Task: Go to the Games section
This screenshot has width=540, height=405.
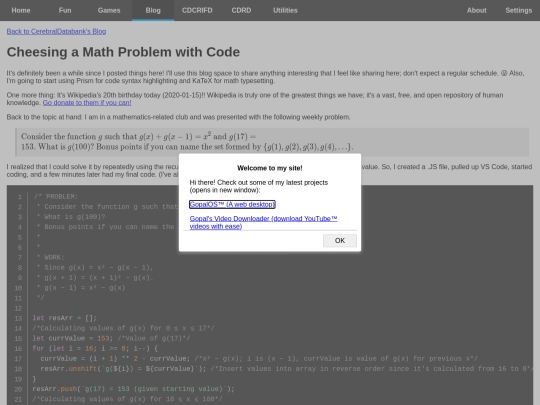Action: click(x=109, y=10)
